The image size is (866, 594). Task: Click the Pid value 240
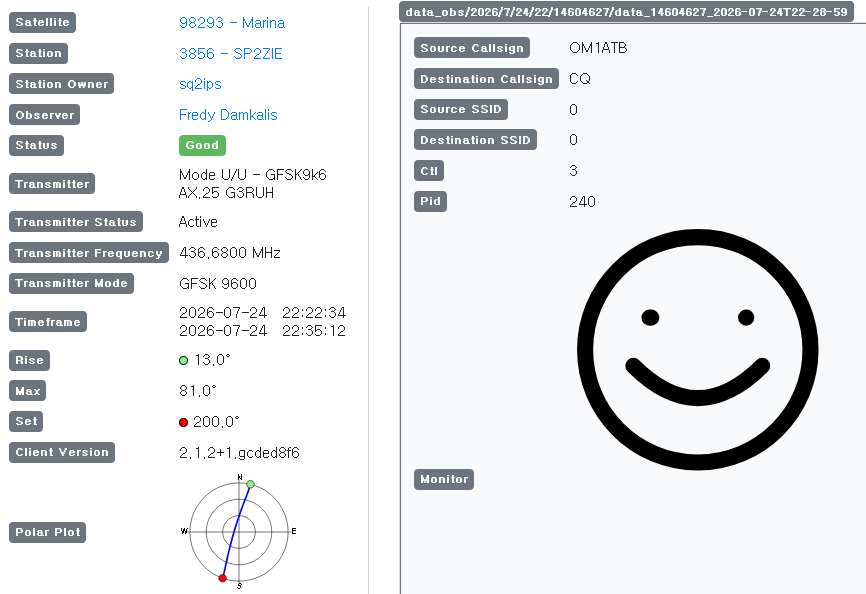[582, 201]
